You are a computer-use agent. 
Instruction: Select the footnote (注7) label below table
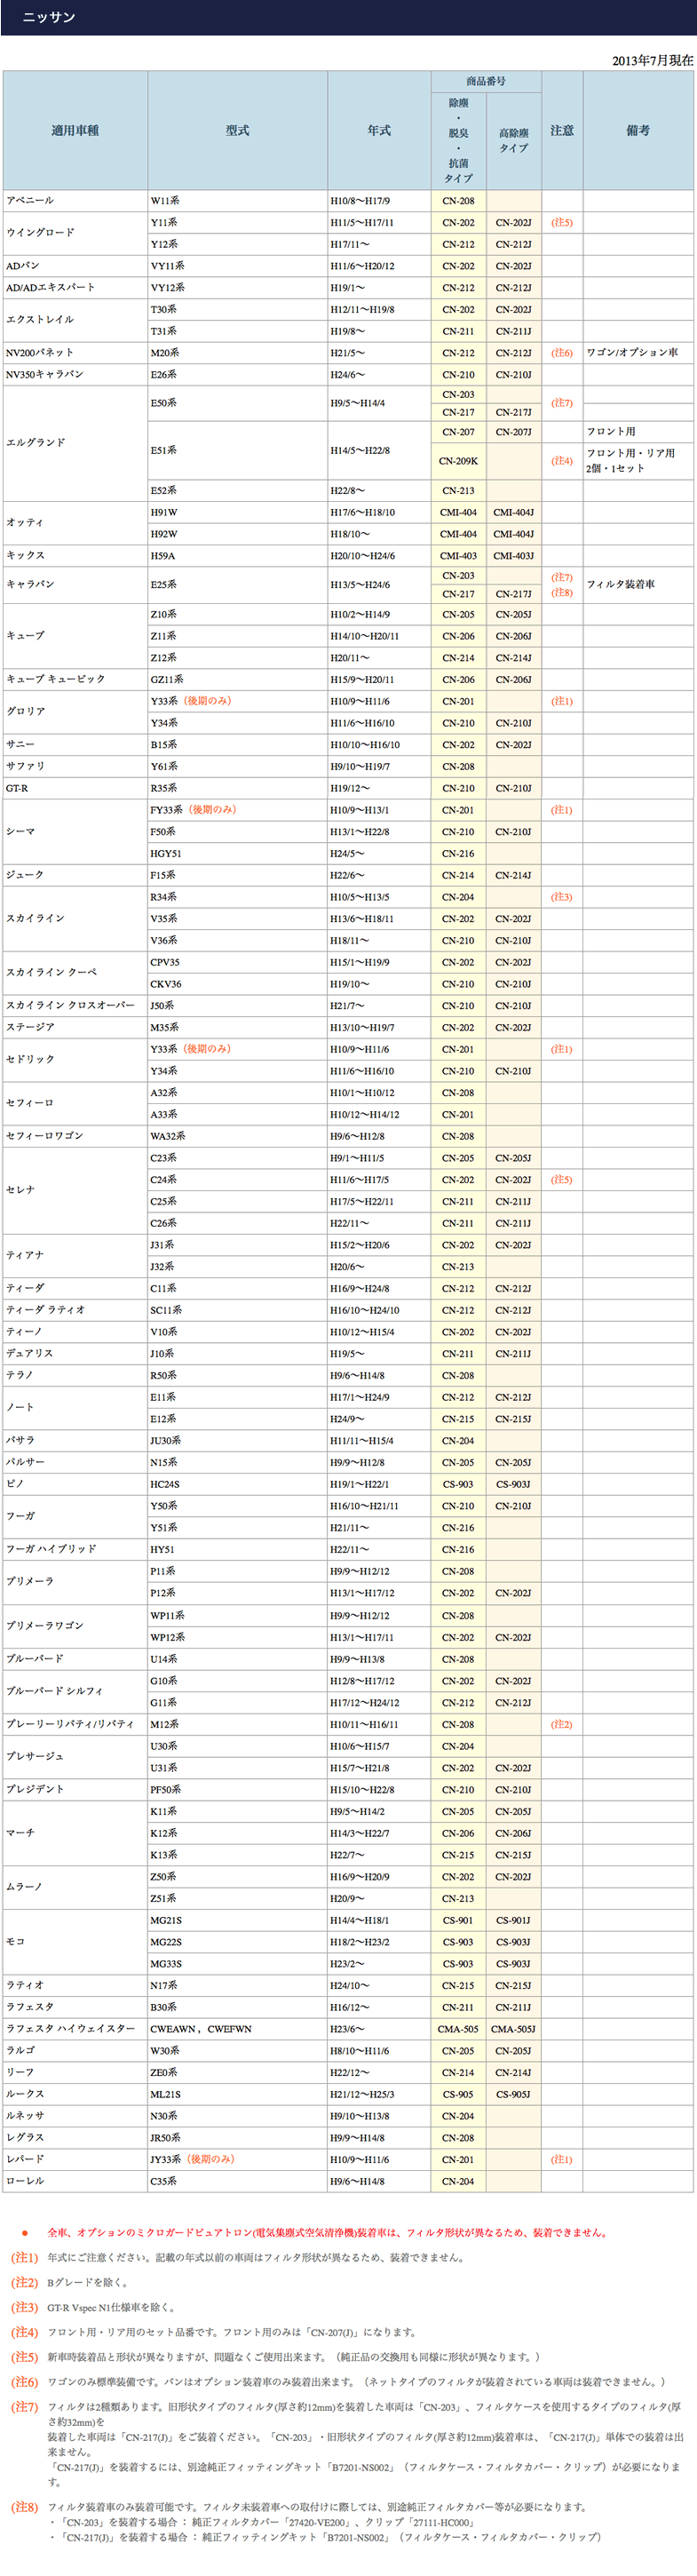click(25, 2407)
